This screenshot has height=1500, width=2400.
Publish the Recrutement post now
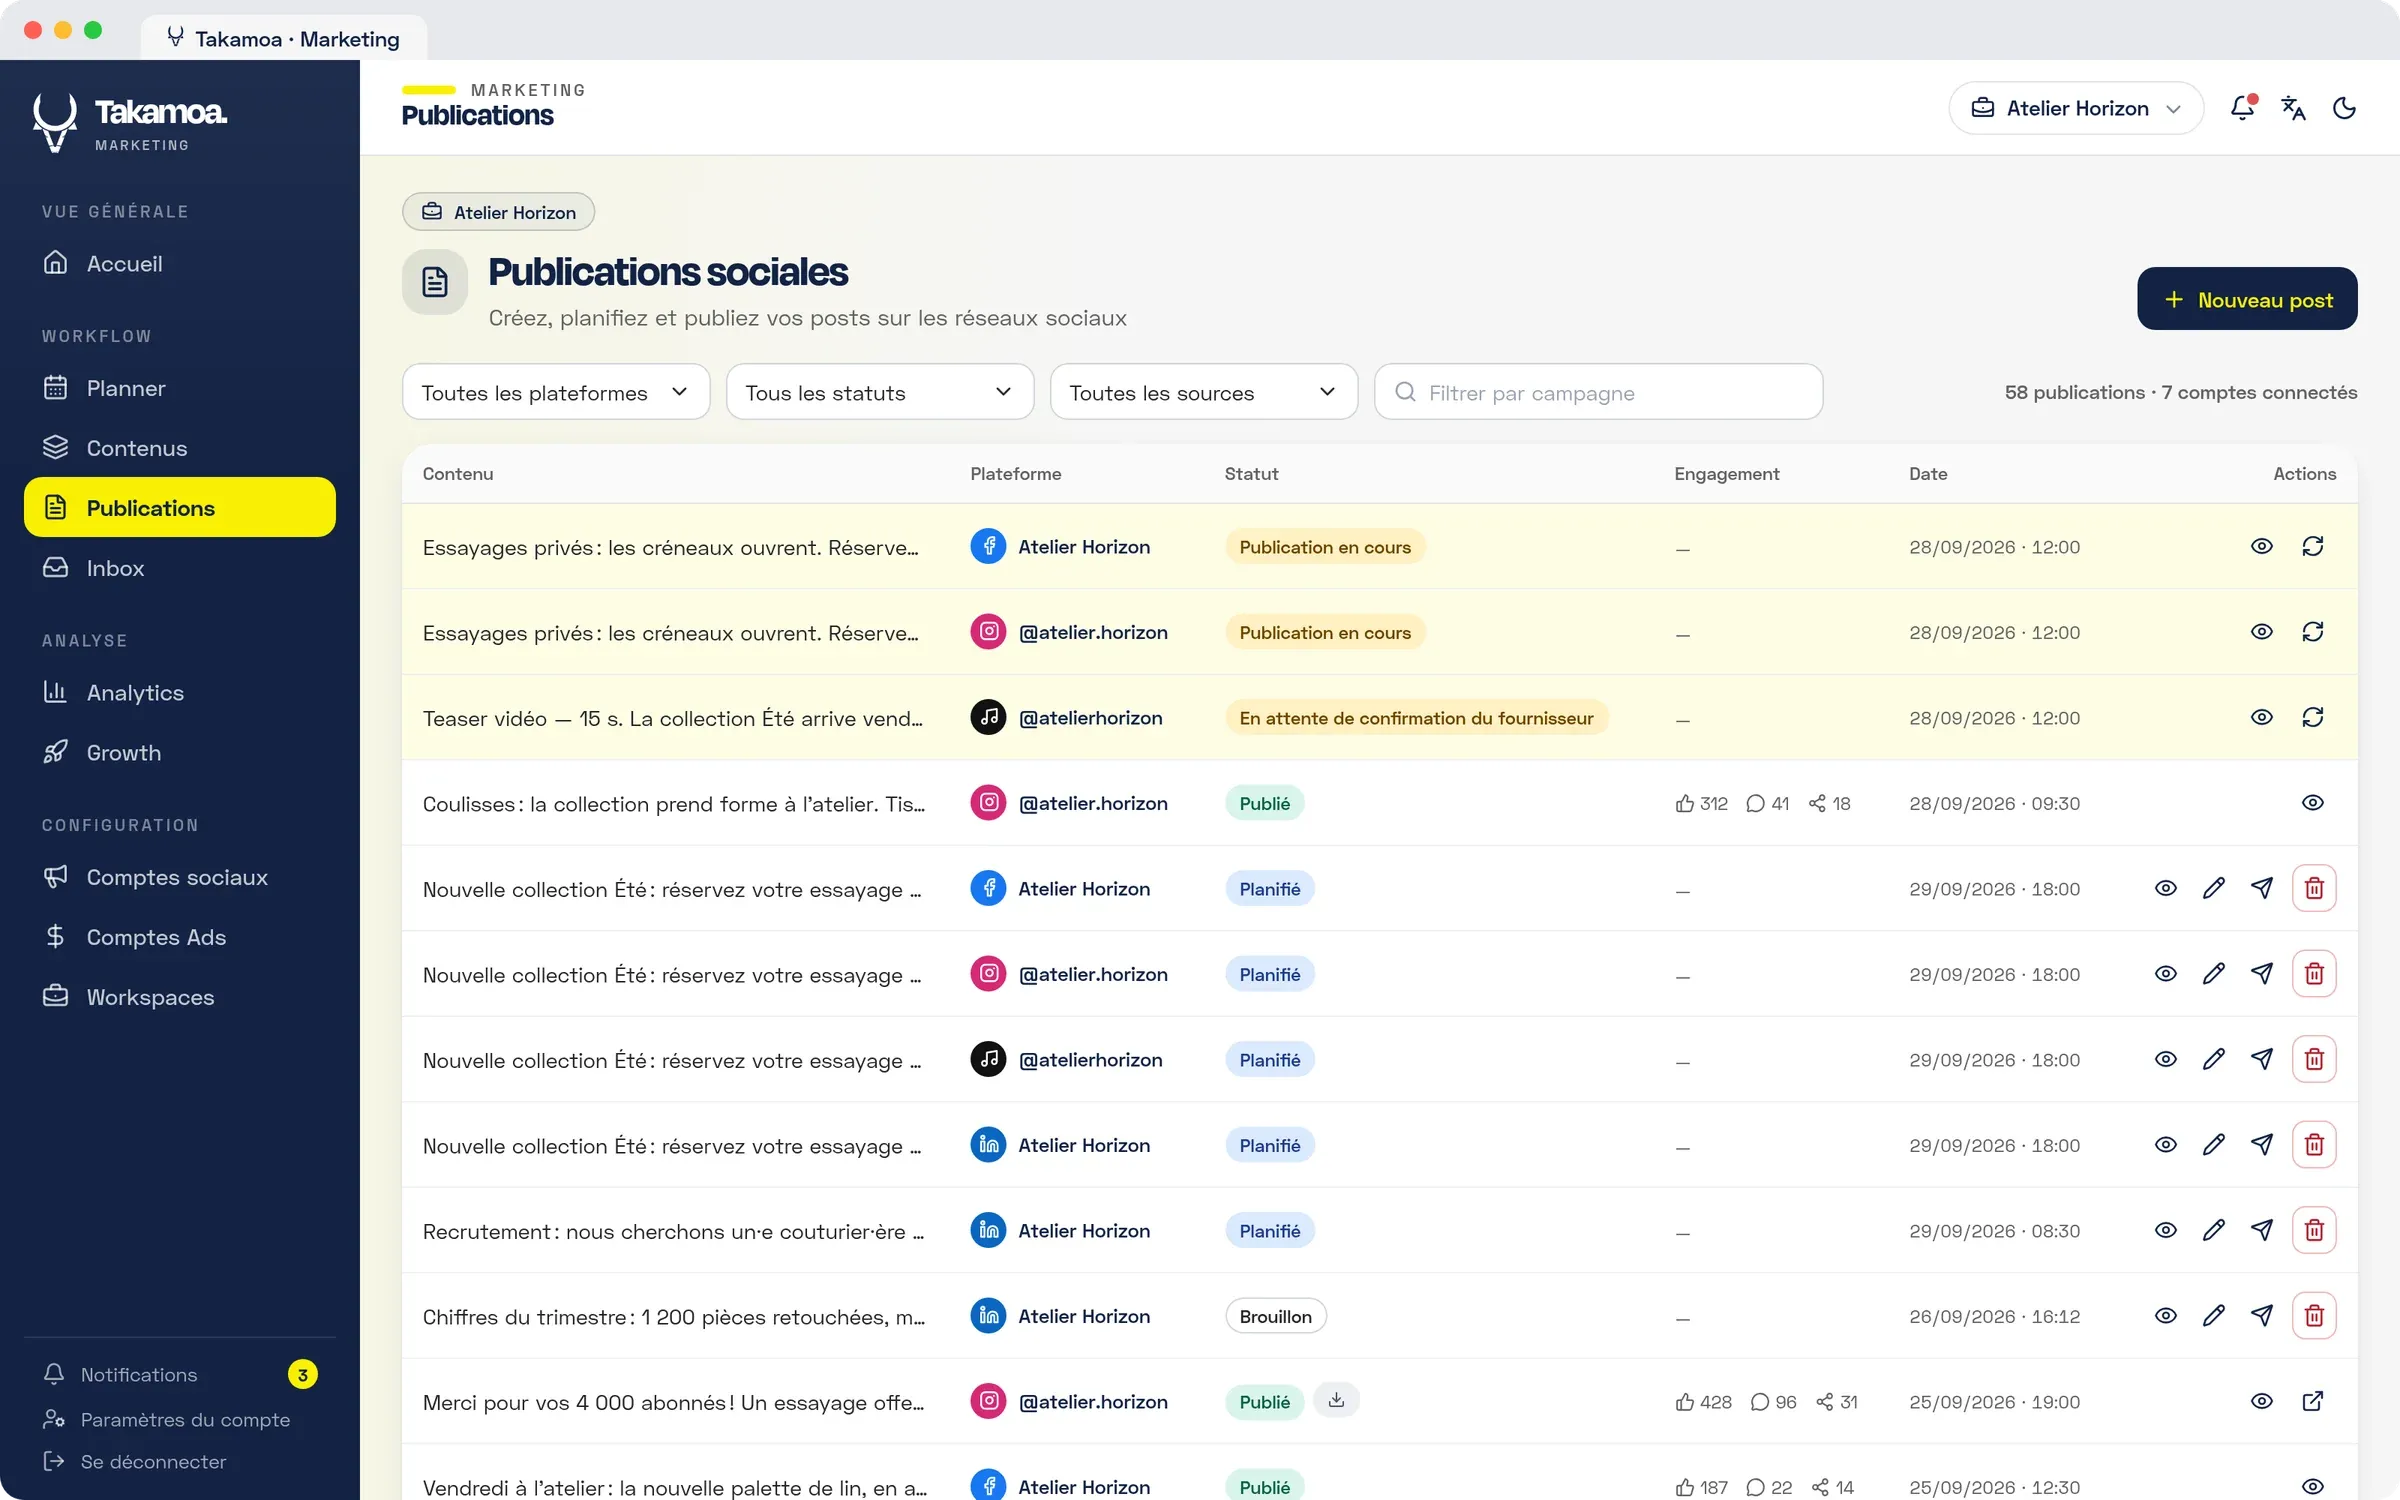pos(2262,1230)
